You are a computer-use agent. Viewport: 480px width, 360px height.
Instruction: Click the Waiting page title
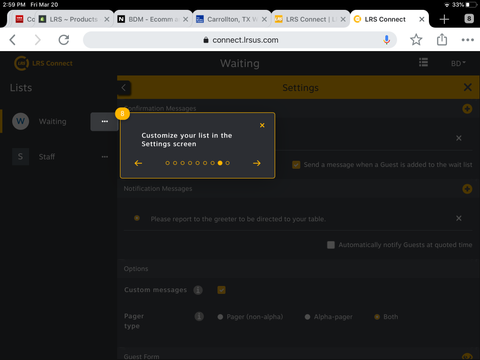click(240, 63)
